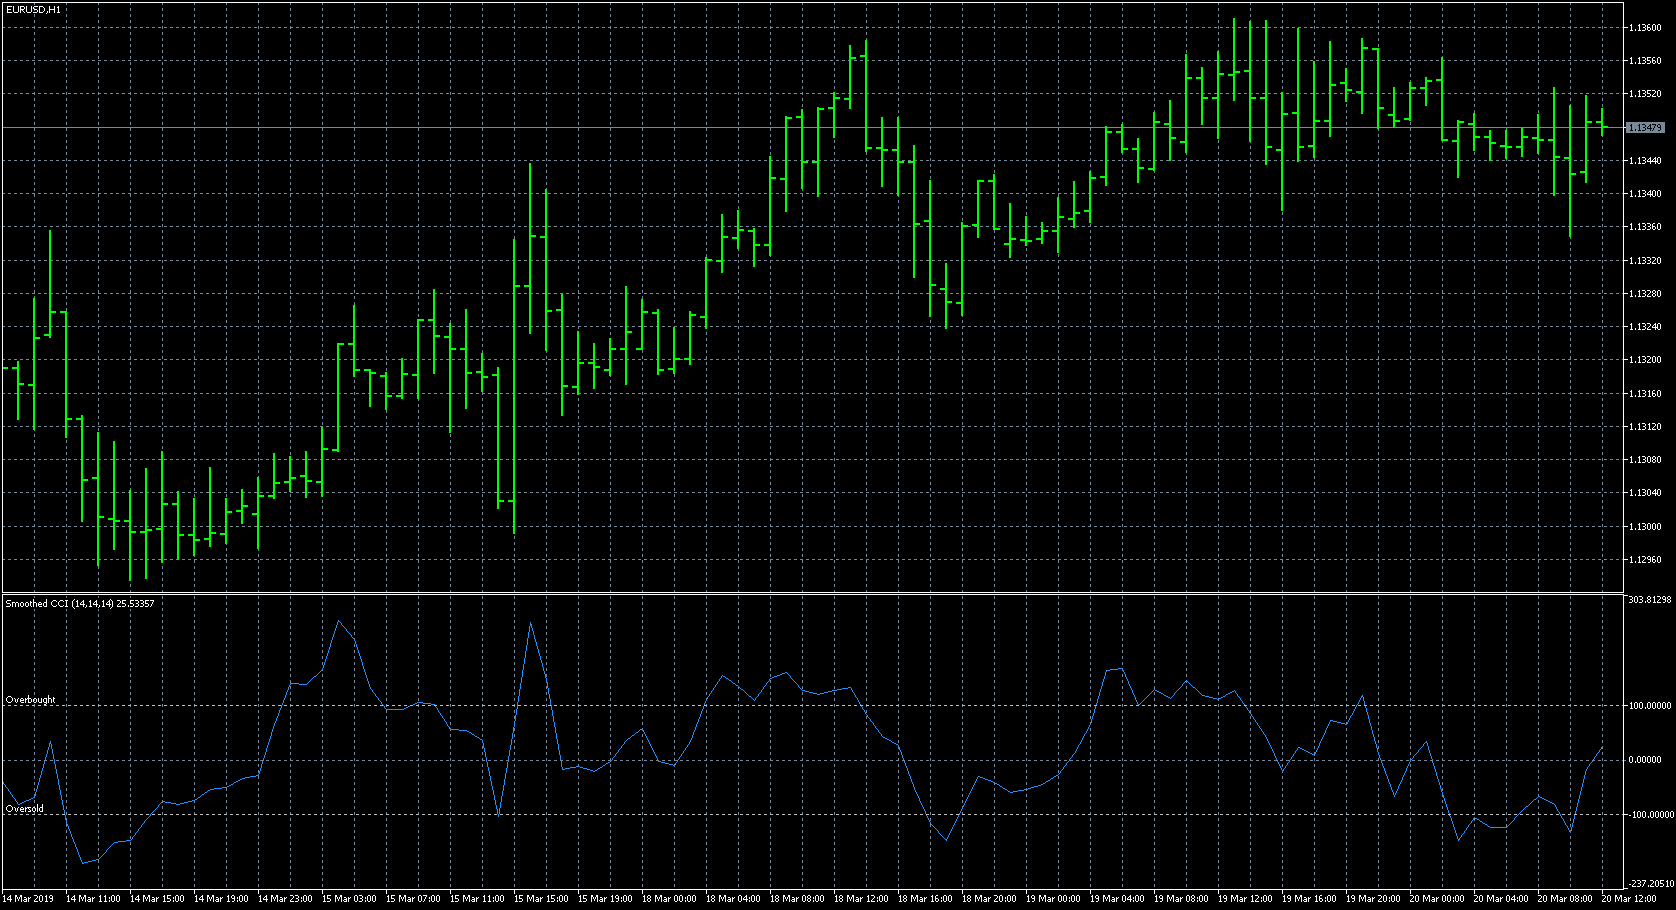Click the 15 Mar 15:00 time label
The height and width of the screenshot is (910, 1676).
click(541, 899)
